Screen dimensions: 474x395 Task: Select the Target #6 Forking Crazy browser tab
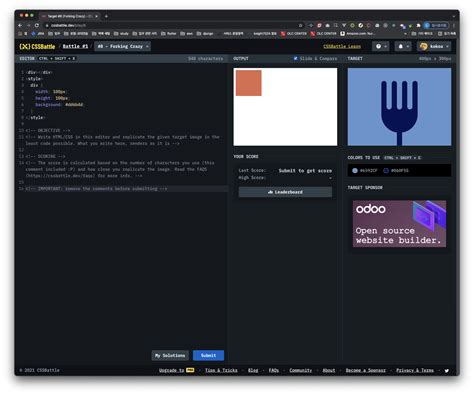point(69,16)
